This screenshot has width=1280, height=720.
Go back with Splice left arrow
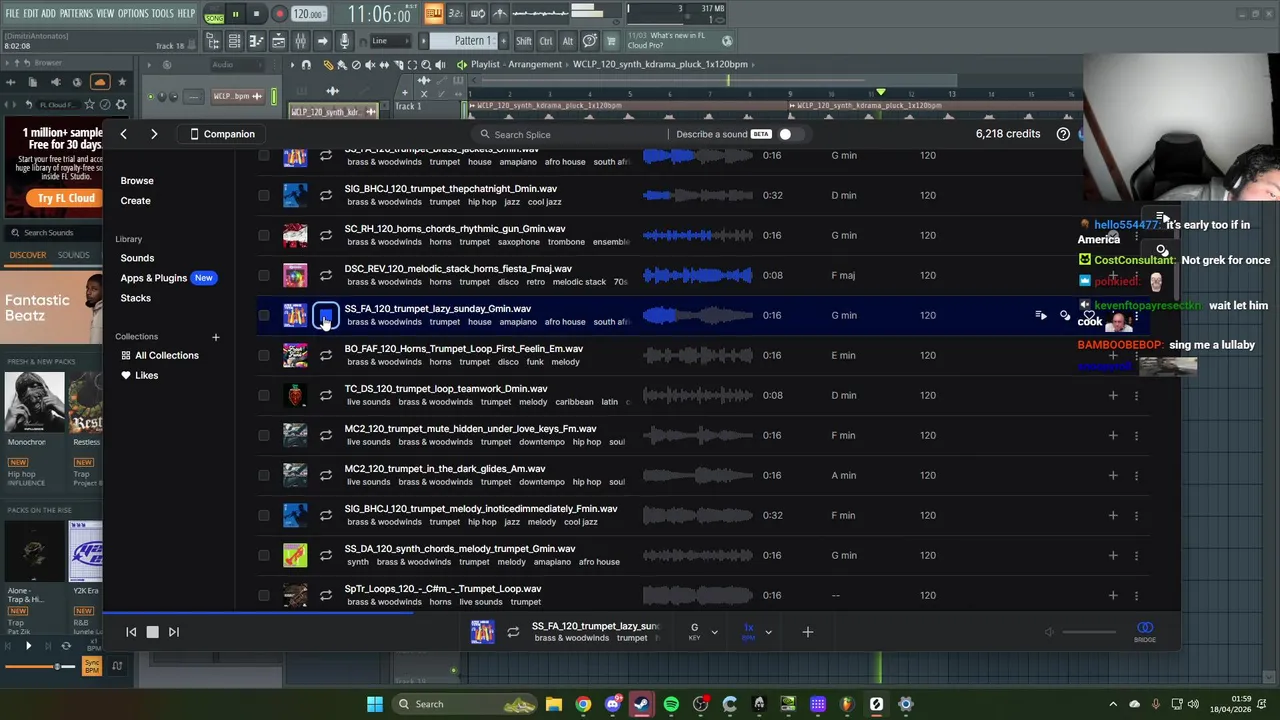coord(123,134)
